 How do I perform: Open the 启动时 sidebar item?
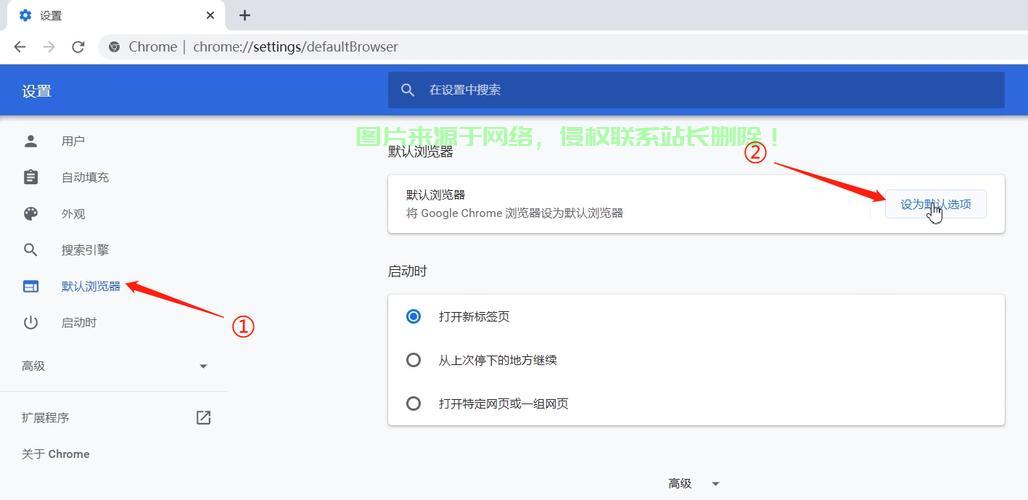pos(79,322)
